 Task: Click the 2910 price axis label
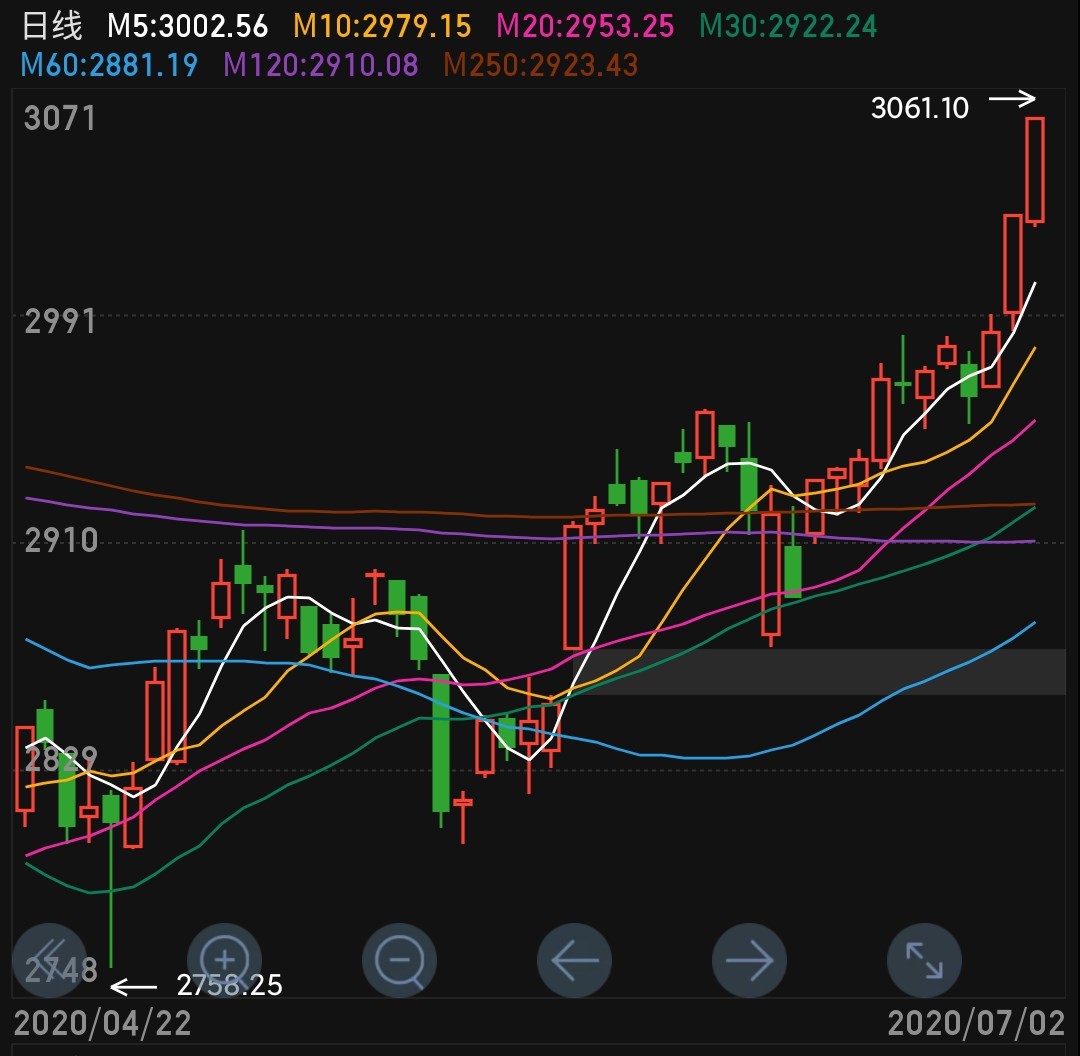61,540
